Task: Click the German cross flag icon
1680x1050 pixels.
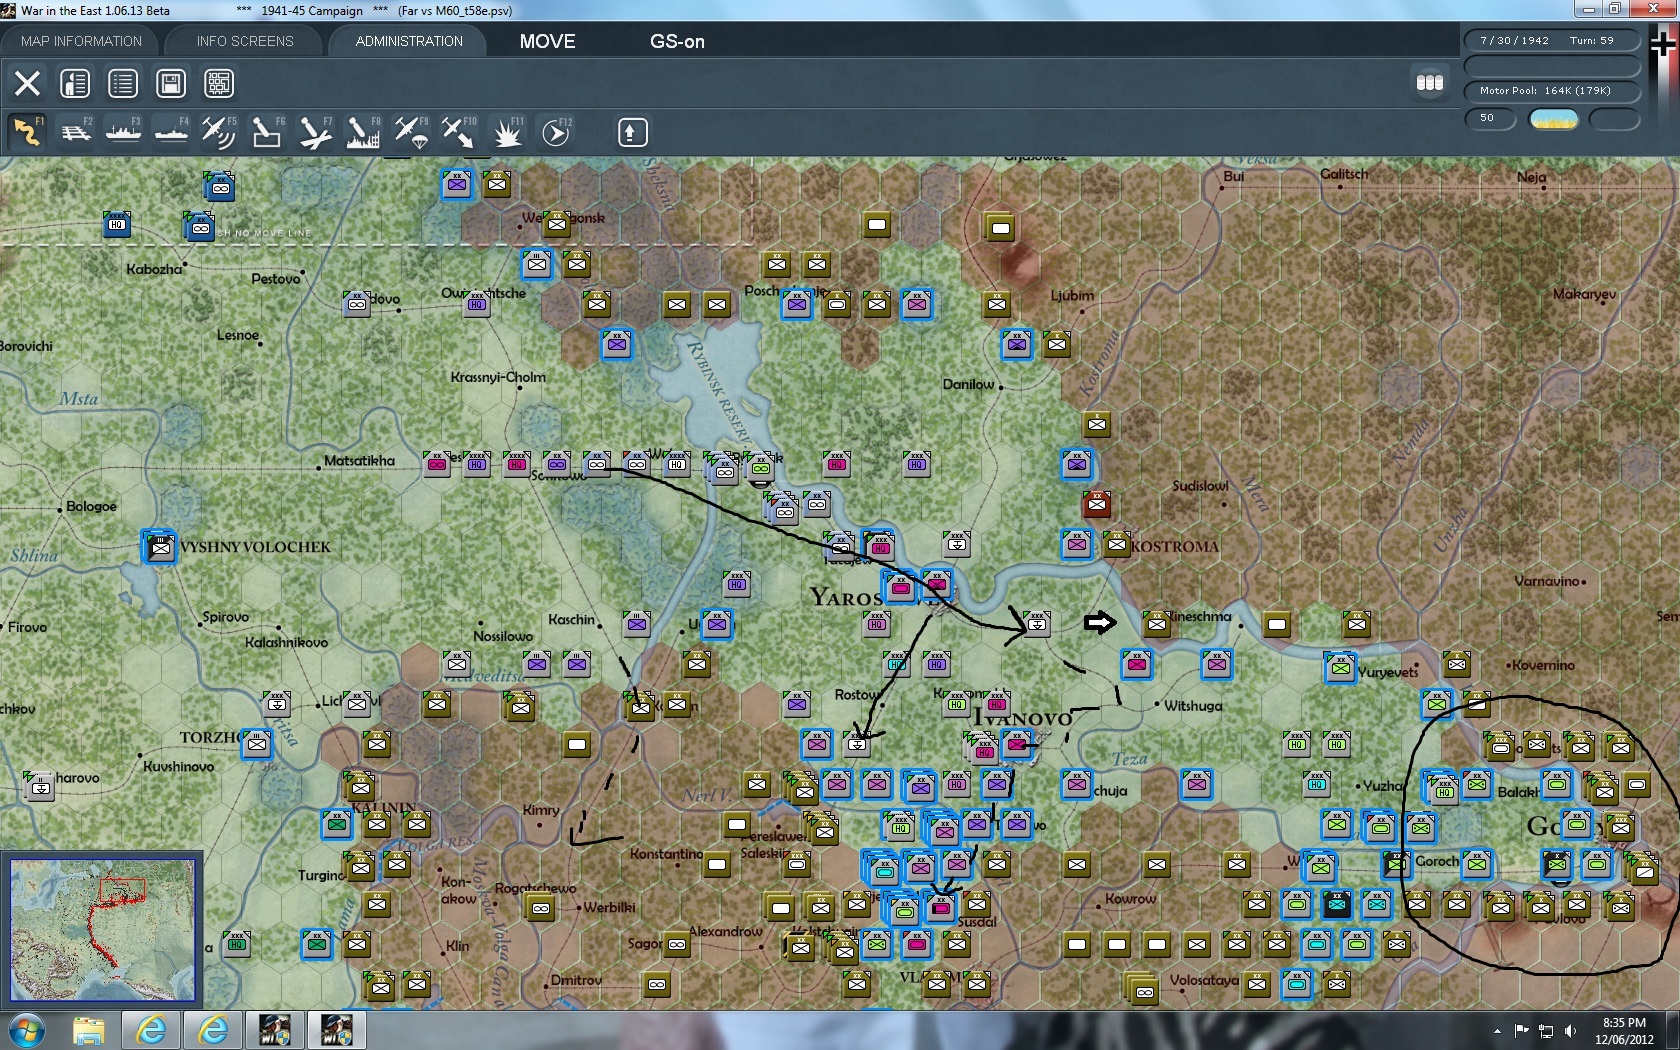Action: point(1665,45)
